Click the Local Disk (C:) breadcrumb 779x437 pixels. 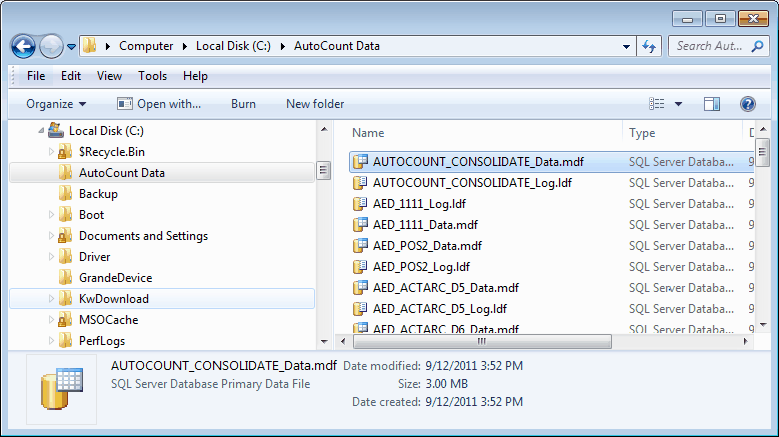click(x=233, y=46)
